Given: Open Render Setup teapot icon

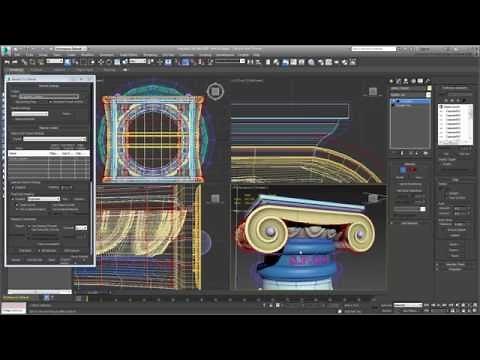Looking at the screenshot, I should tap(321, 62).
